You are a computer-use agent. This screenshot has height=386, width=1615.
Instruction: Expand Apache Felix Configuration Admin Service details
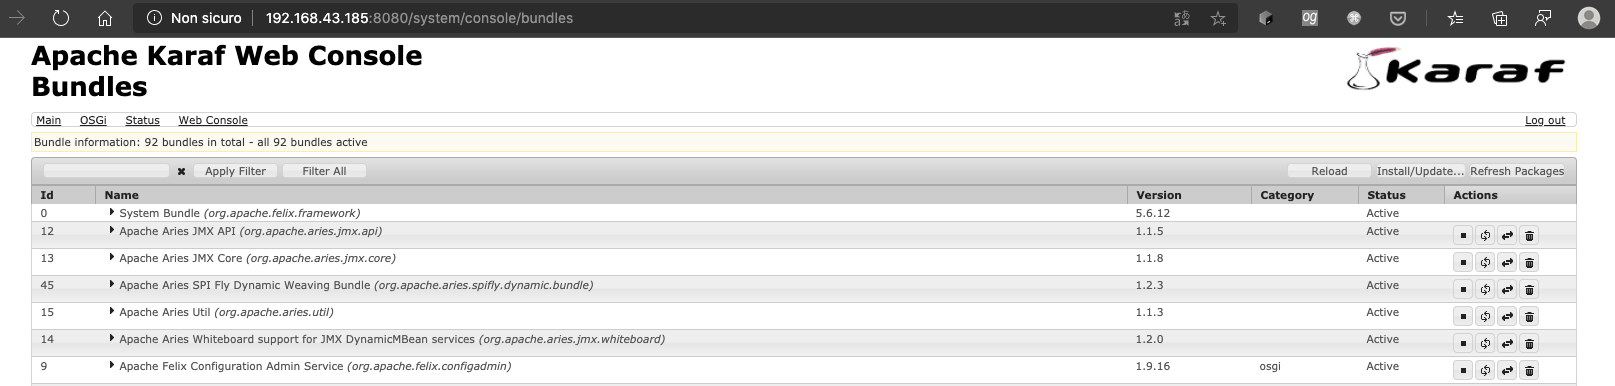pos(111,365)
